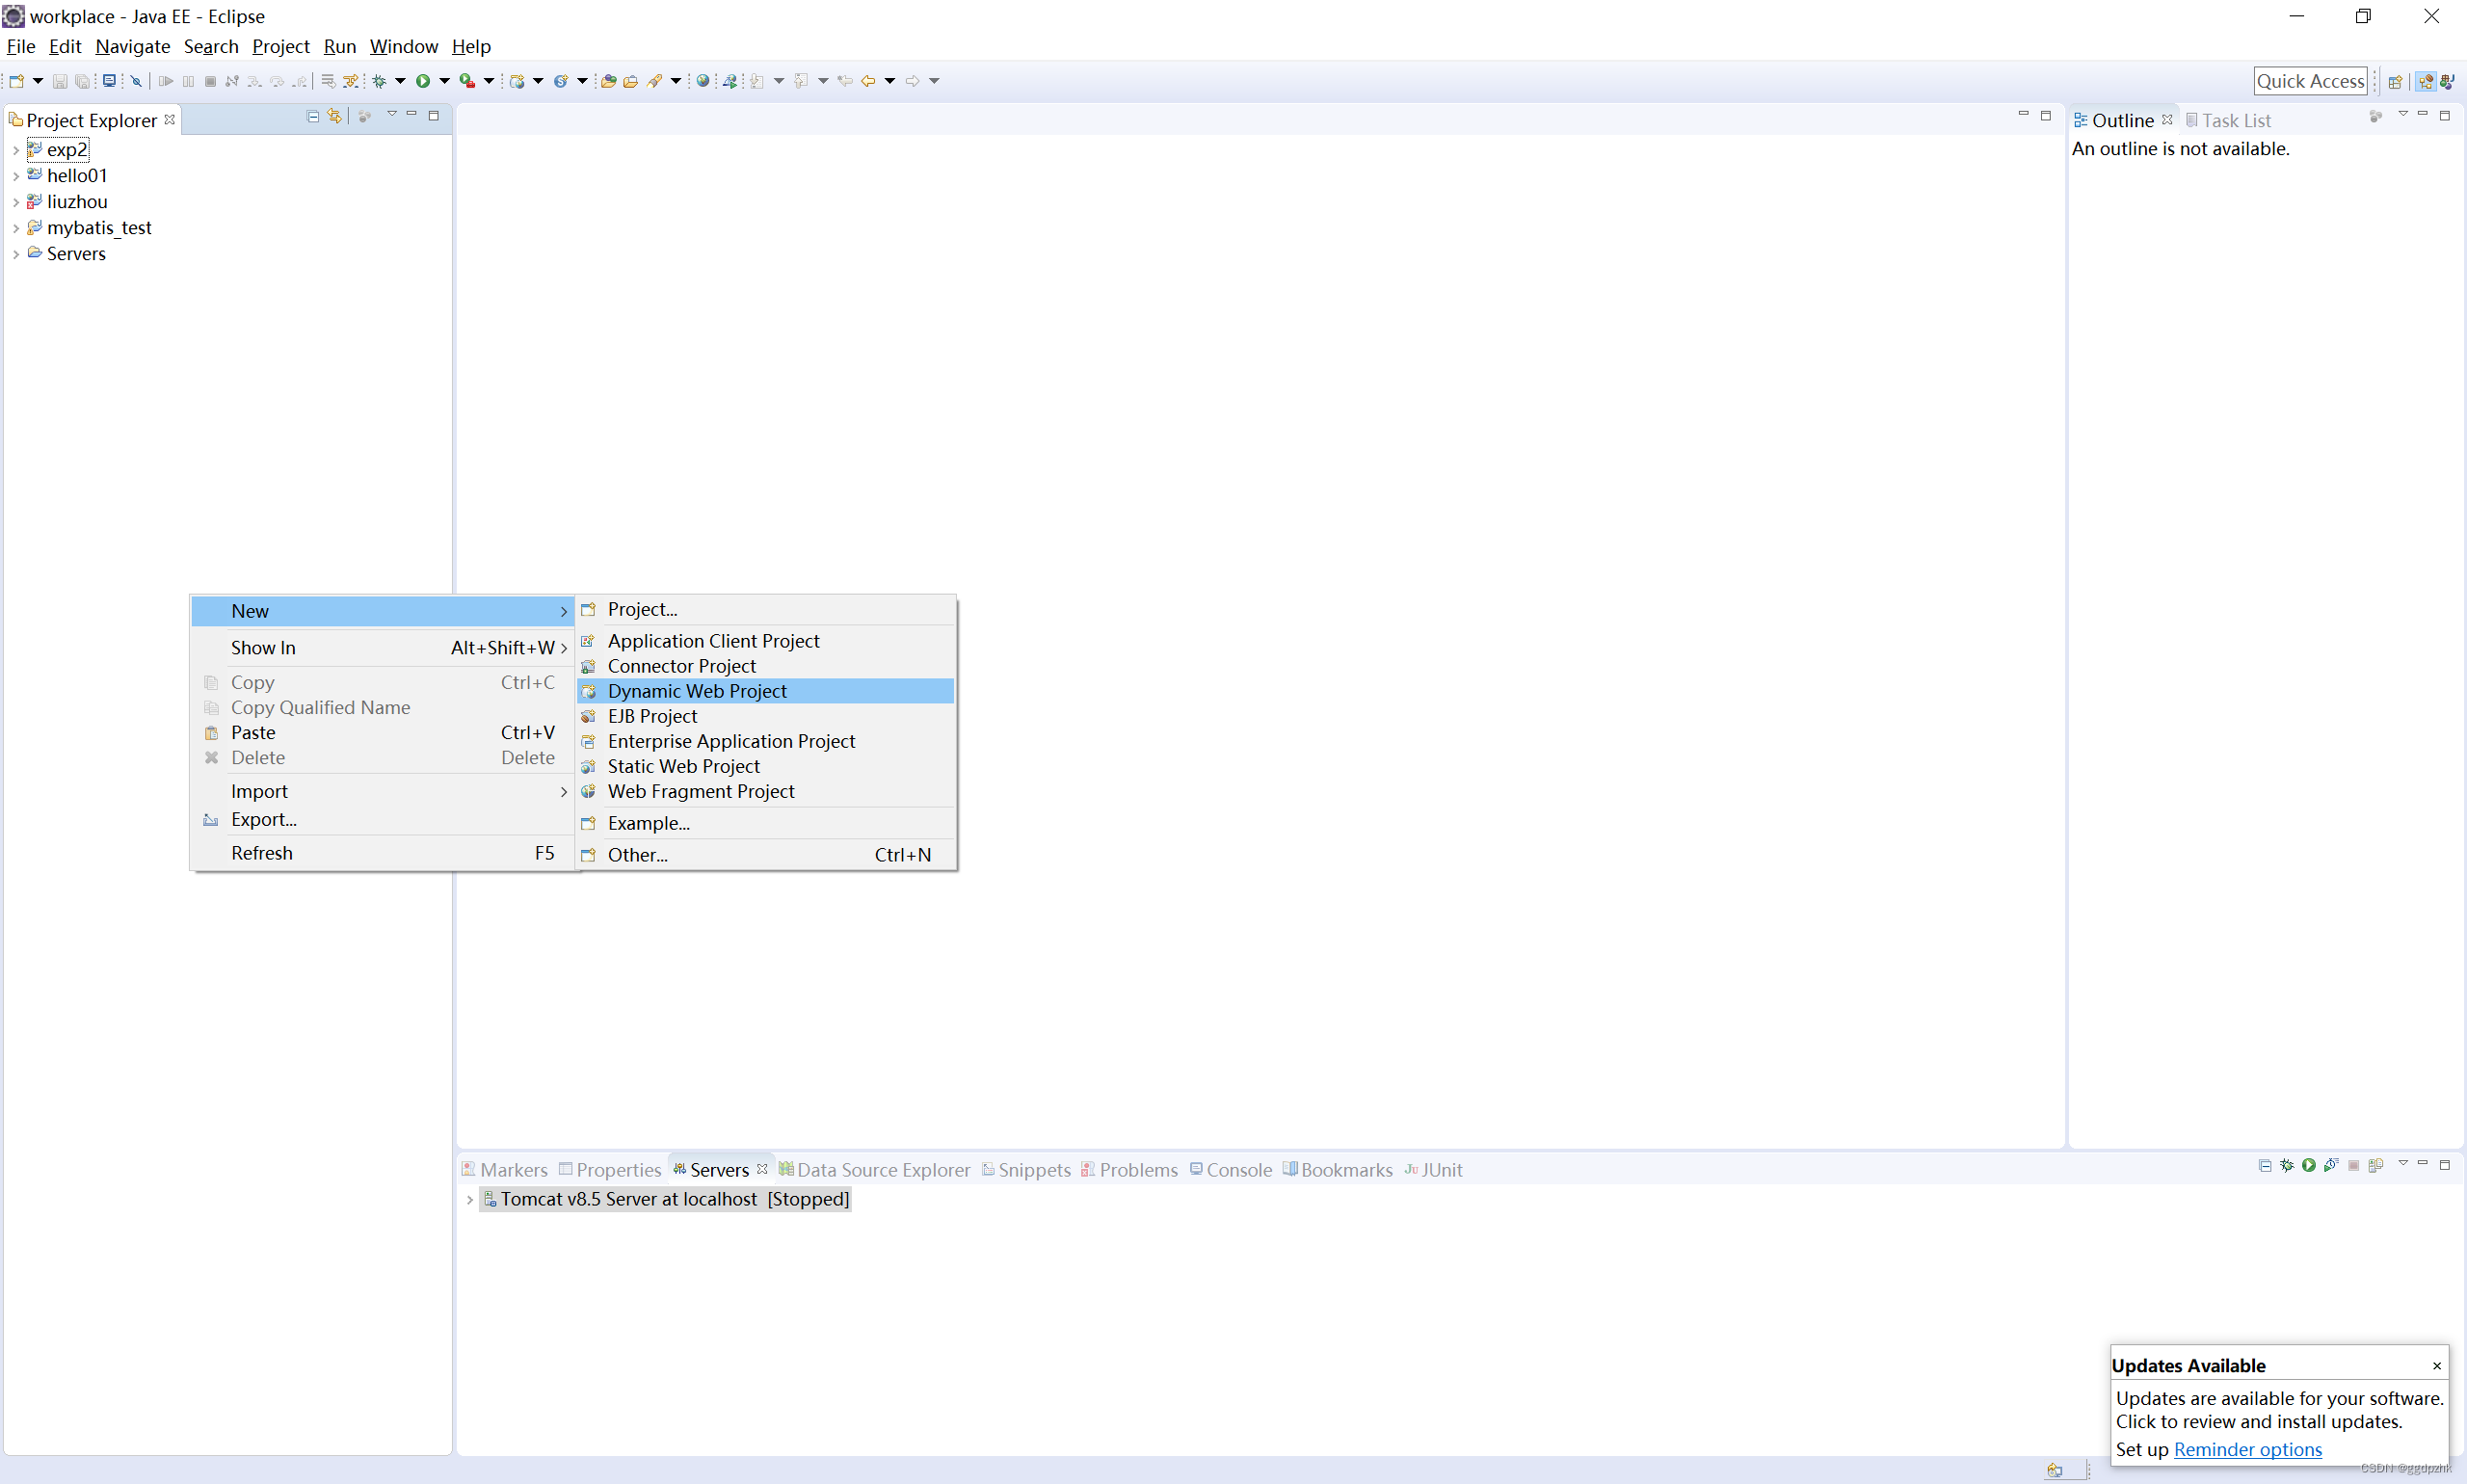
Task: Click the Open Type toolbar icon
Action: point(609,81)
